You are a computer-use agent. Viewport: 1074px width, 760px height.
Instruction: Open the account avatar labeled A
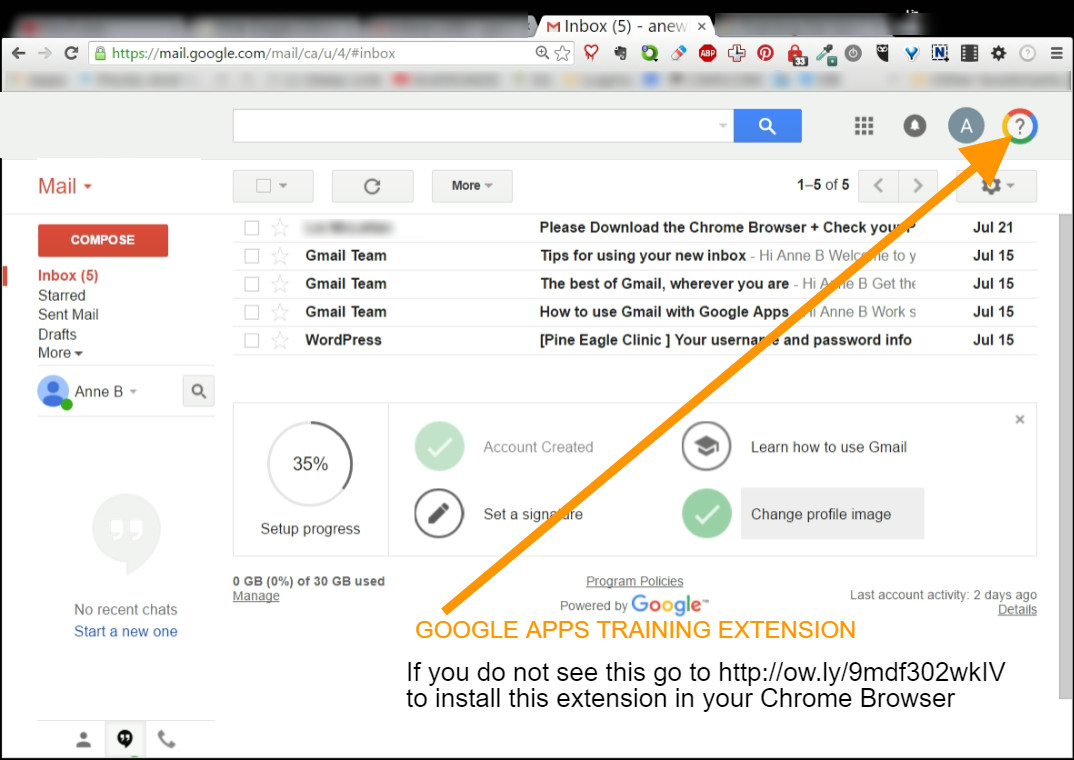click(966, 126)
